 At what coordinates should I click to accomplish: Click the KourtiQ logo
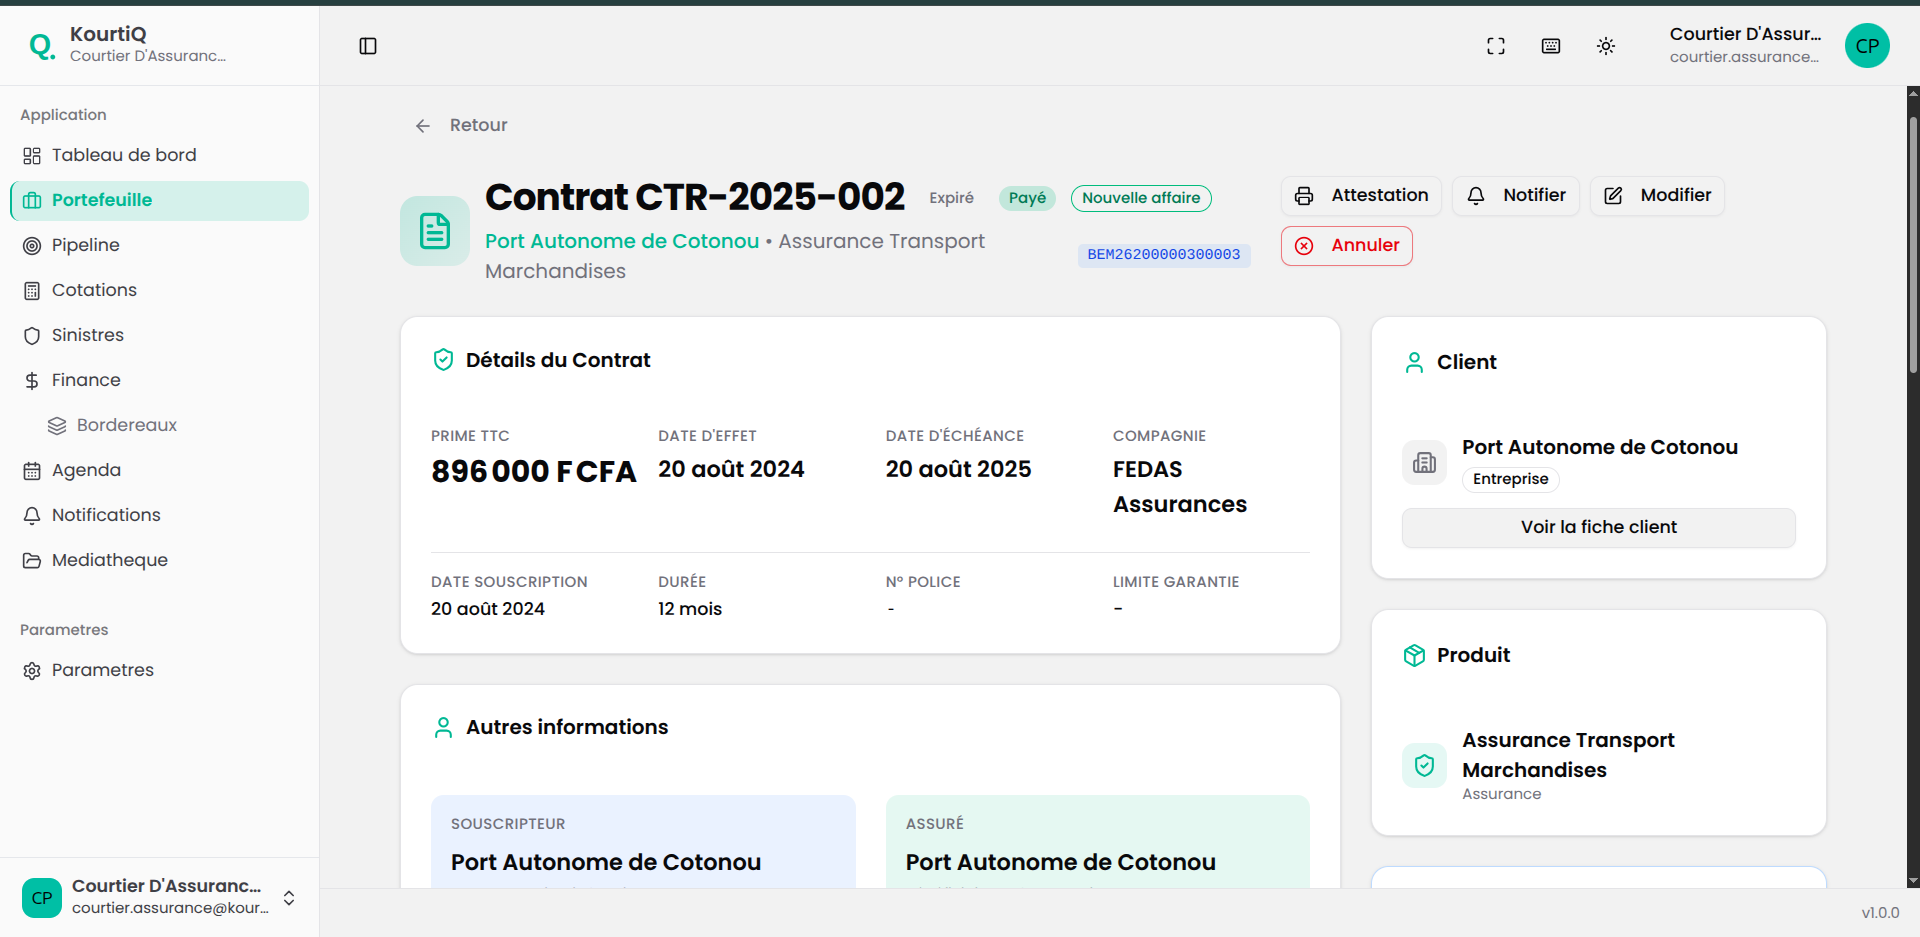pyautogui.click(x=41, y=45)
